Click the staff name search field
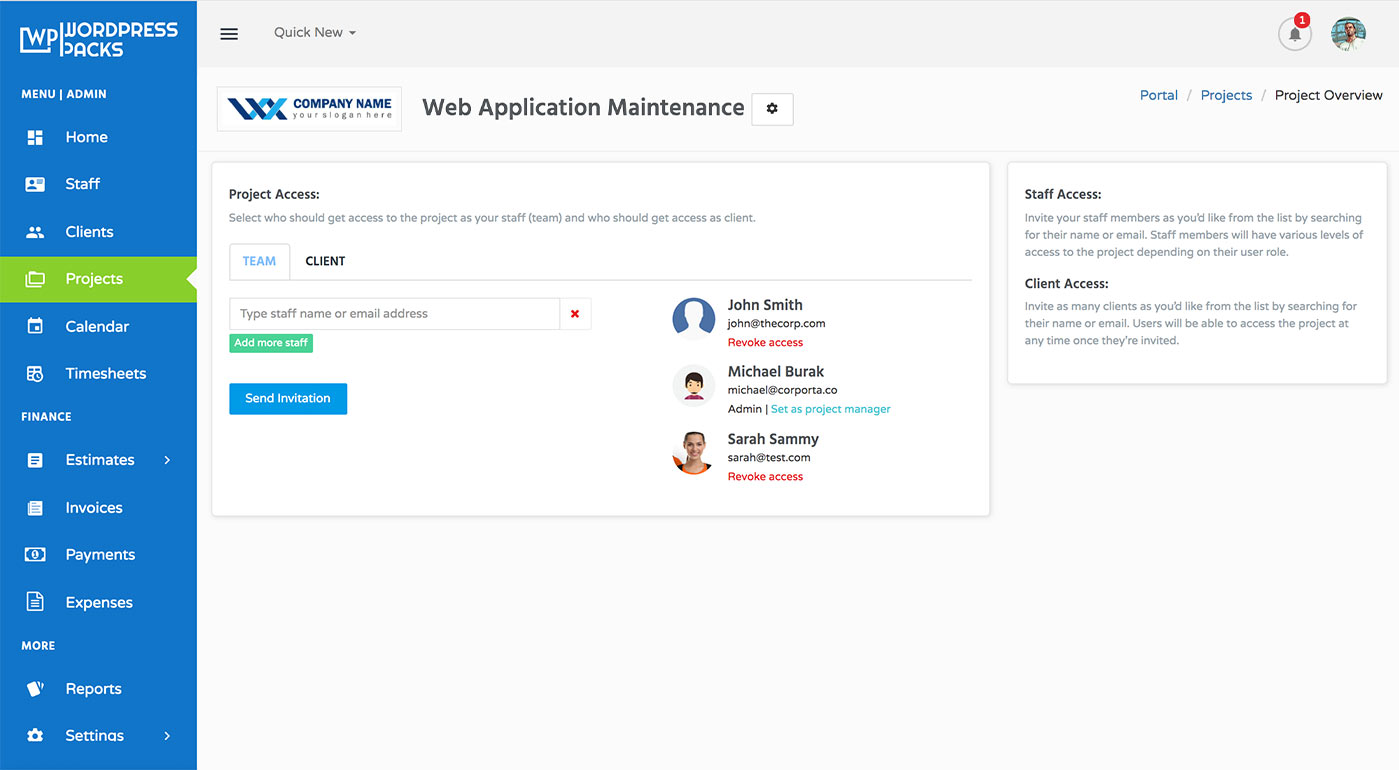Screen dimensions: 1399x770 [x=394, y=313]
